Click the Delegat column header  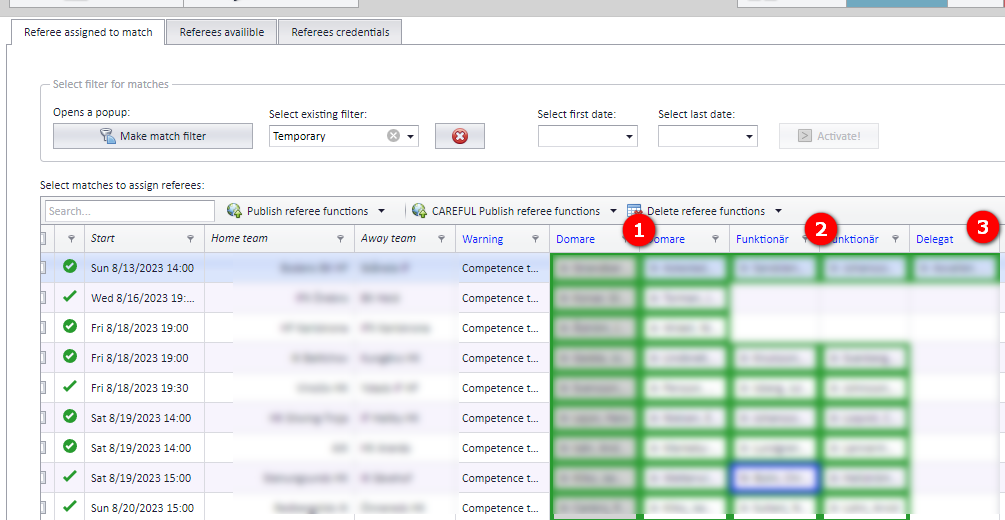click(934, 239)
